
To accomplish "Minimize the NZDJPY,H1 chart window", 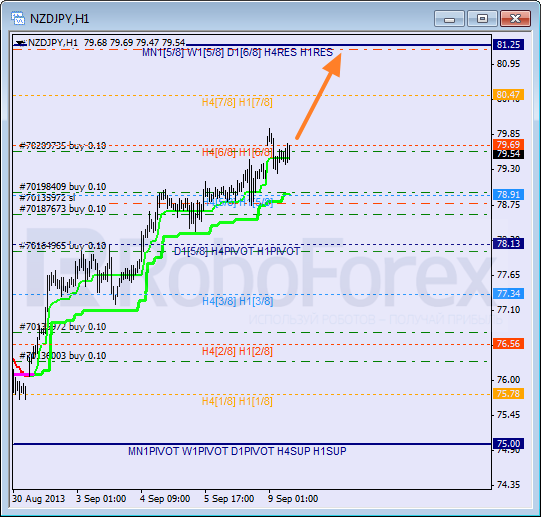I will tap(449, 19).
